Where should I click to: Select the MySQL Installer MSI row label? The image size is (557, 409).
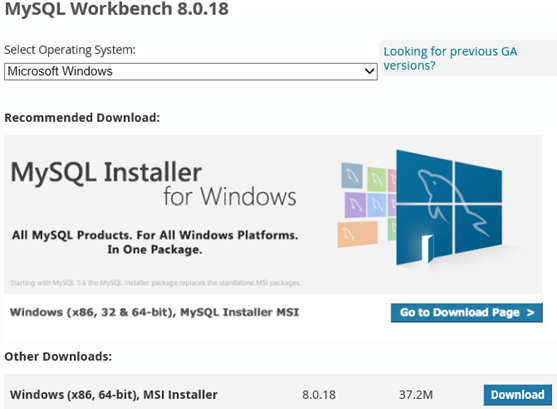[x=154, y=312]
